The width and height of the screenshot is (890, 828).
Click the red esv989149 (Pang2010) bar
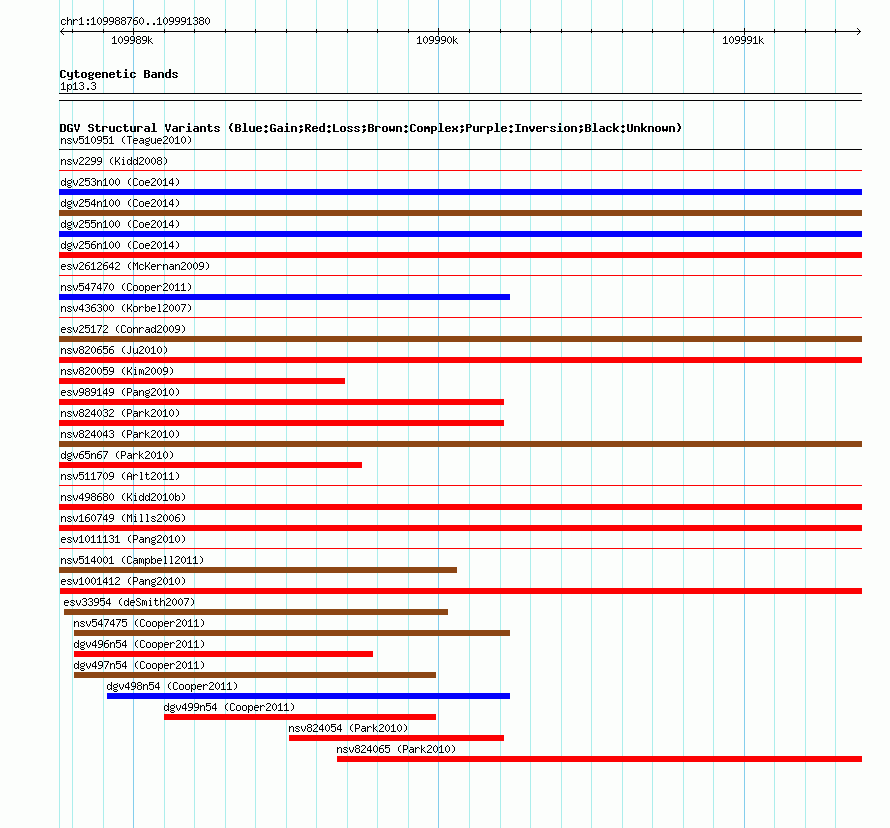pos(282,402)
